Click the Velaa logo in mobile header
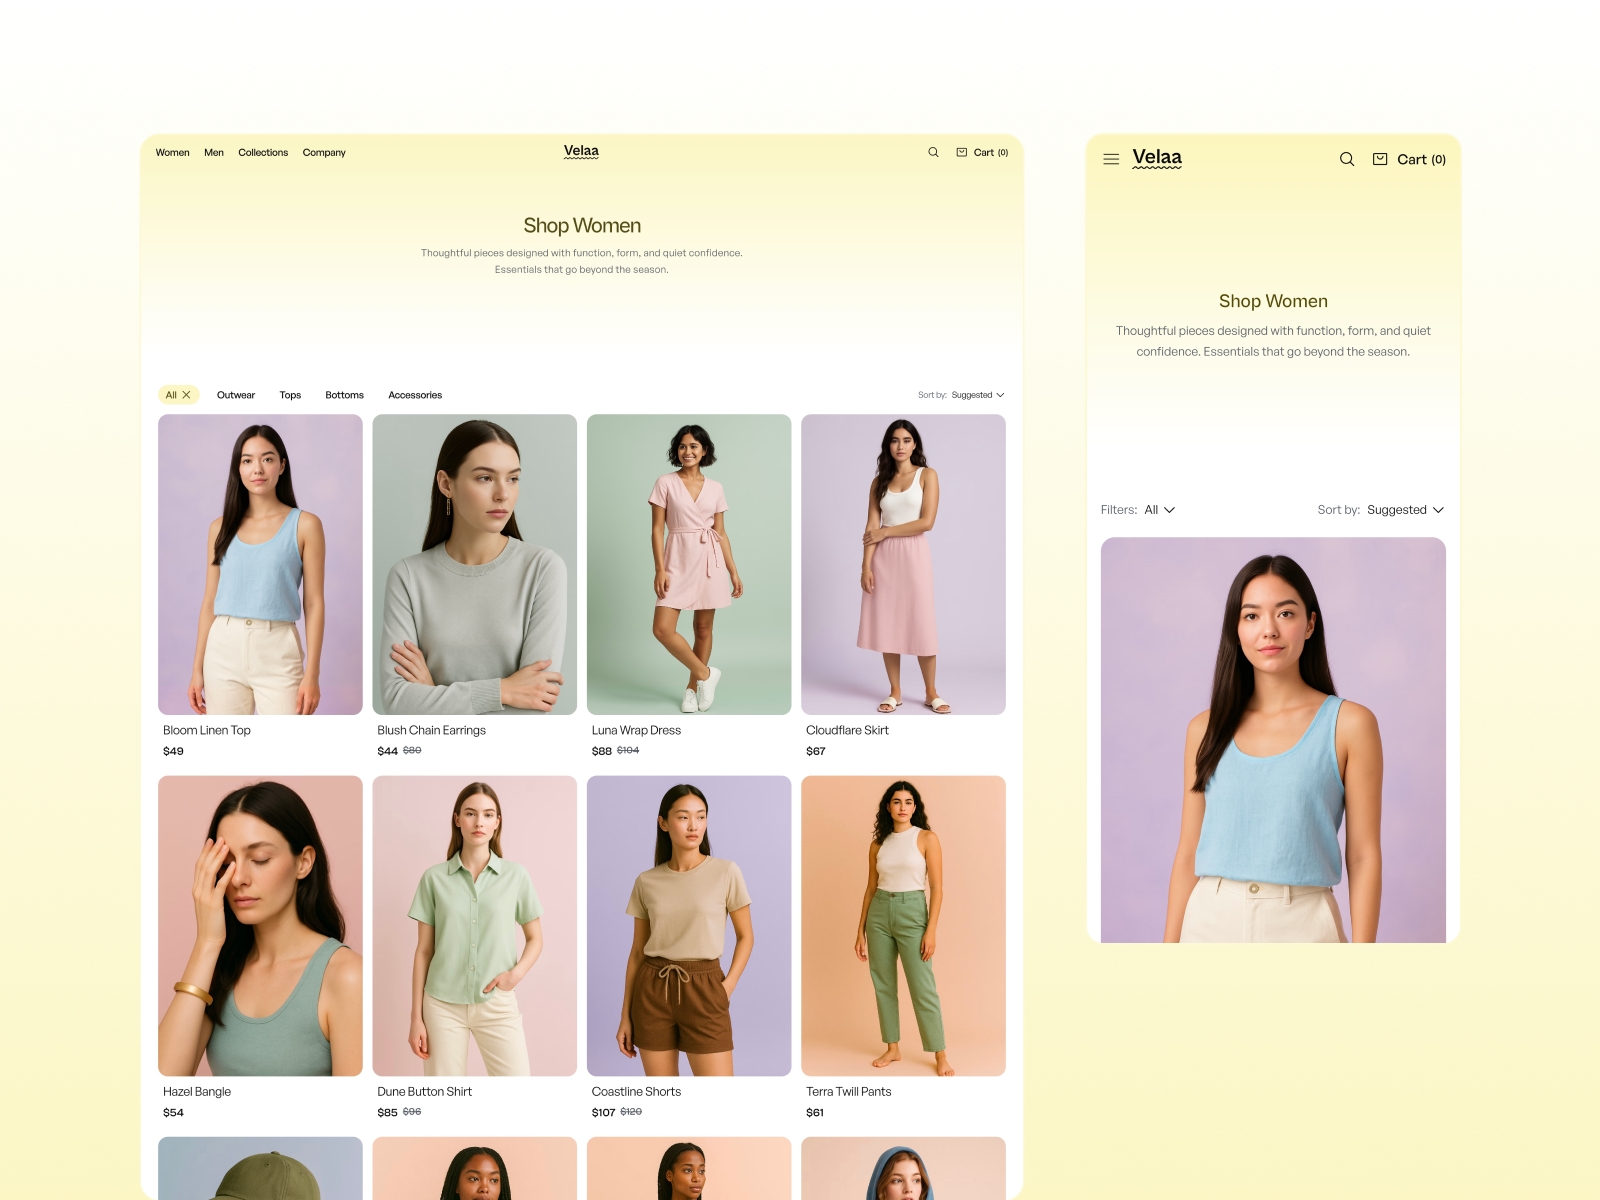 click(x=1157, y=158)
